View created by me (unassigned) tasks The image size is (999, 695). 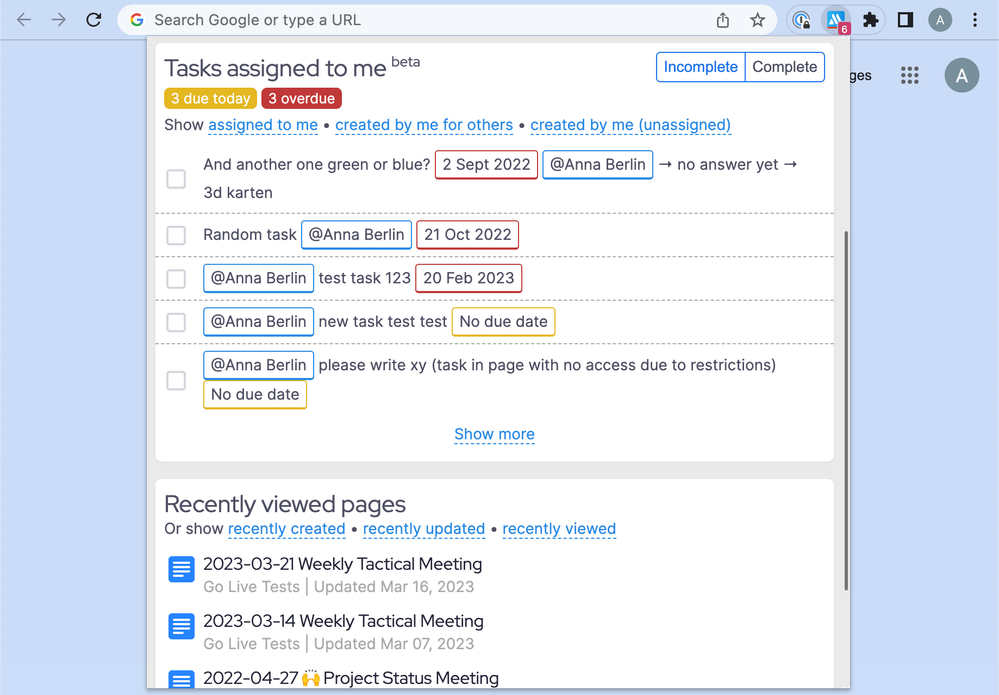point(630,125)
